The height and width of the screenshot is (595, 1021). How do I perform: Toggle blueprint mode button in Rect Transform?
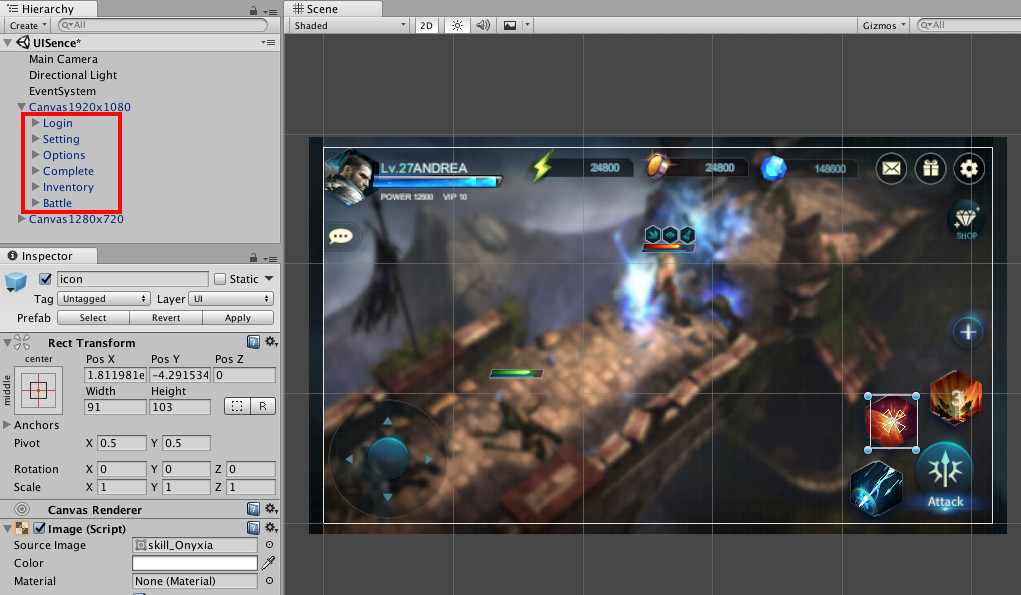(236, 406)
